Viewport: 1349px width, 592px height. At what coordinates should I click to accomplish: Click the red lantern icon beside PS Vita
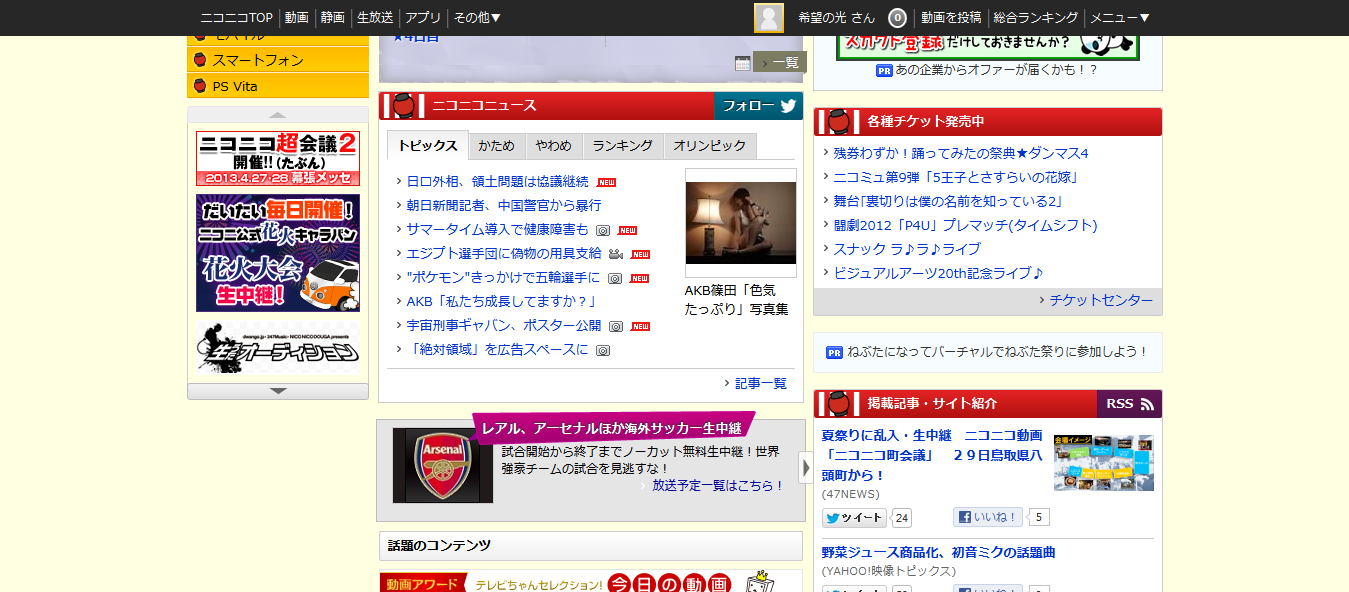pyautogui.click(x=200, y=86)
